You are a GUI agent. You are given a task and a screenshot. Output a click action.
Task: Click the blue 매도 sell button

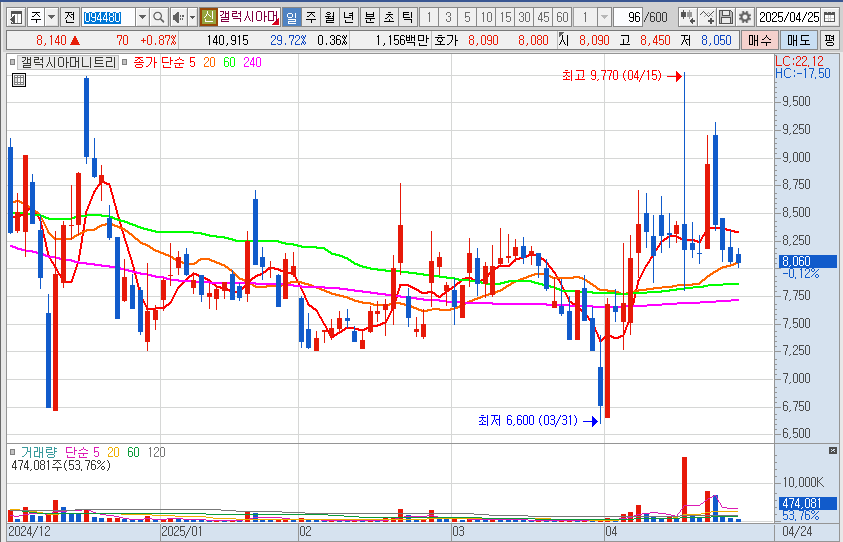click(x=798, y=40)
